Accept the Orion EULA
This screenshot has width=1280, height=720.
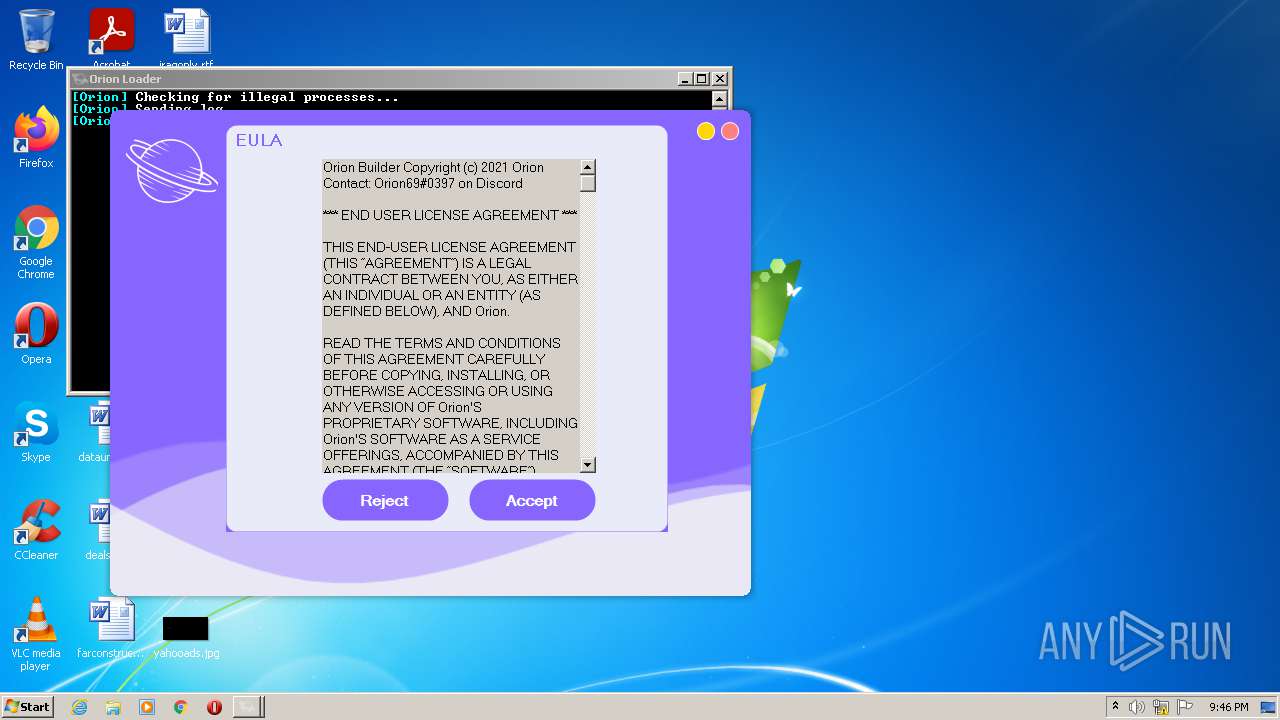(x=532, y=500)
